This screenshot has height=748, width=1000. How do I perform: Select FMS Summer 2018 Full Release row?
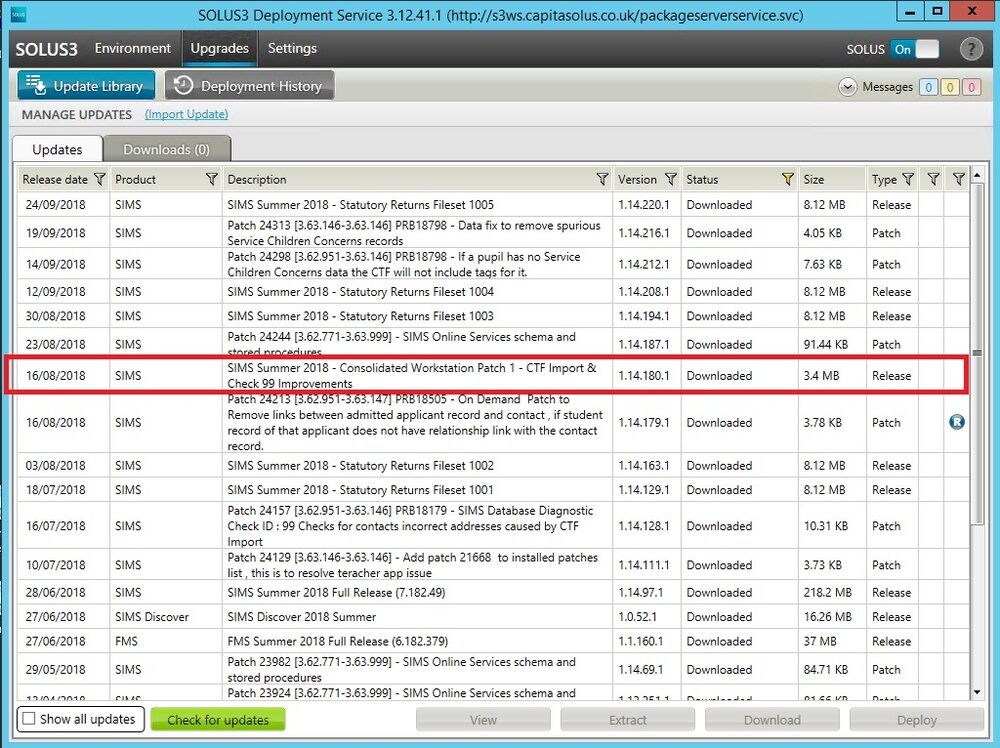tap(493, 641)
